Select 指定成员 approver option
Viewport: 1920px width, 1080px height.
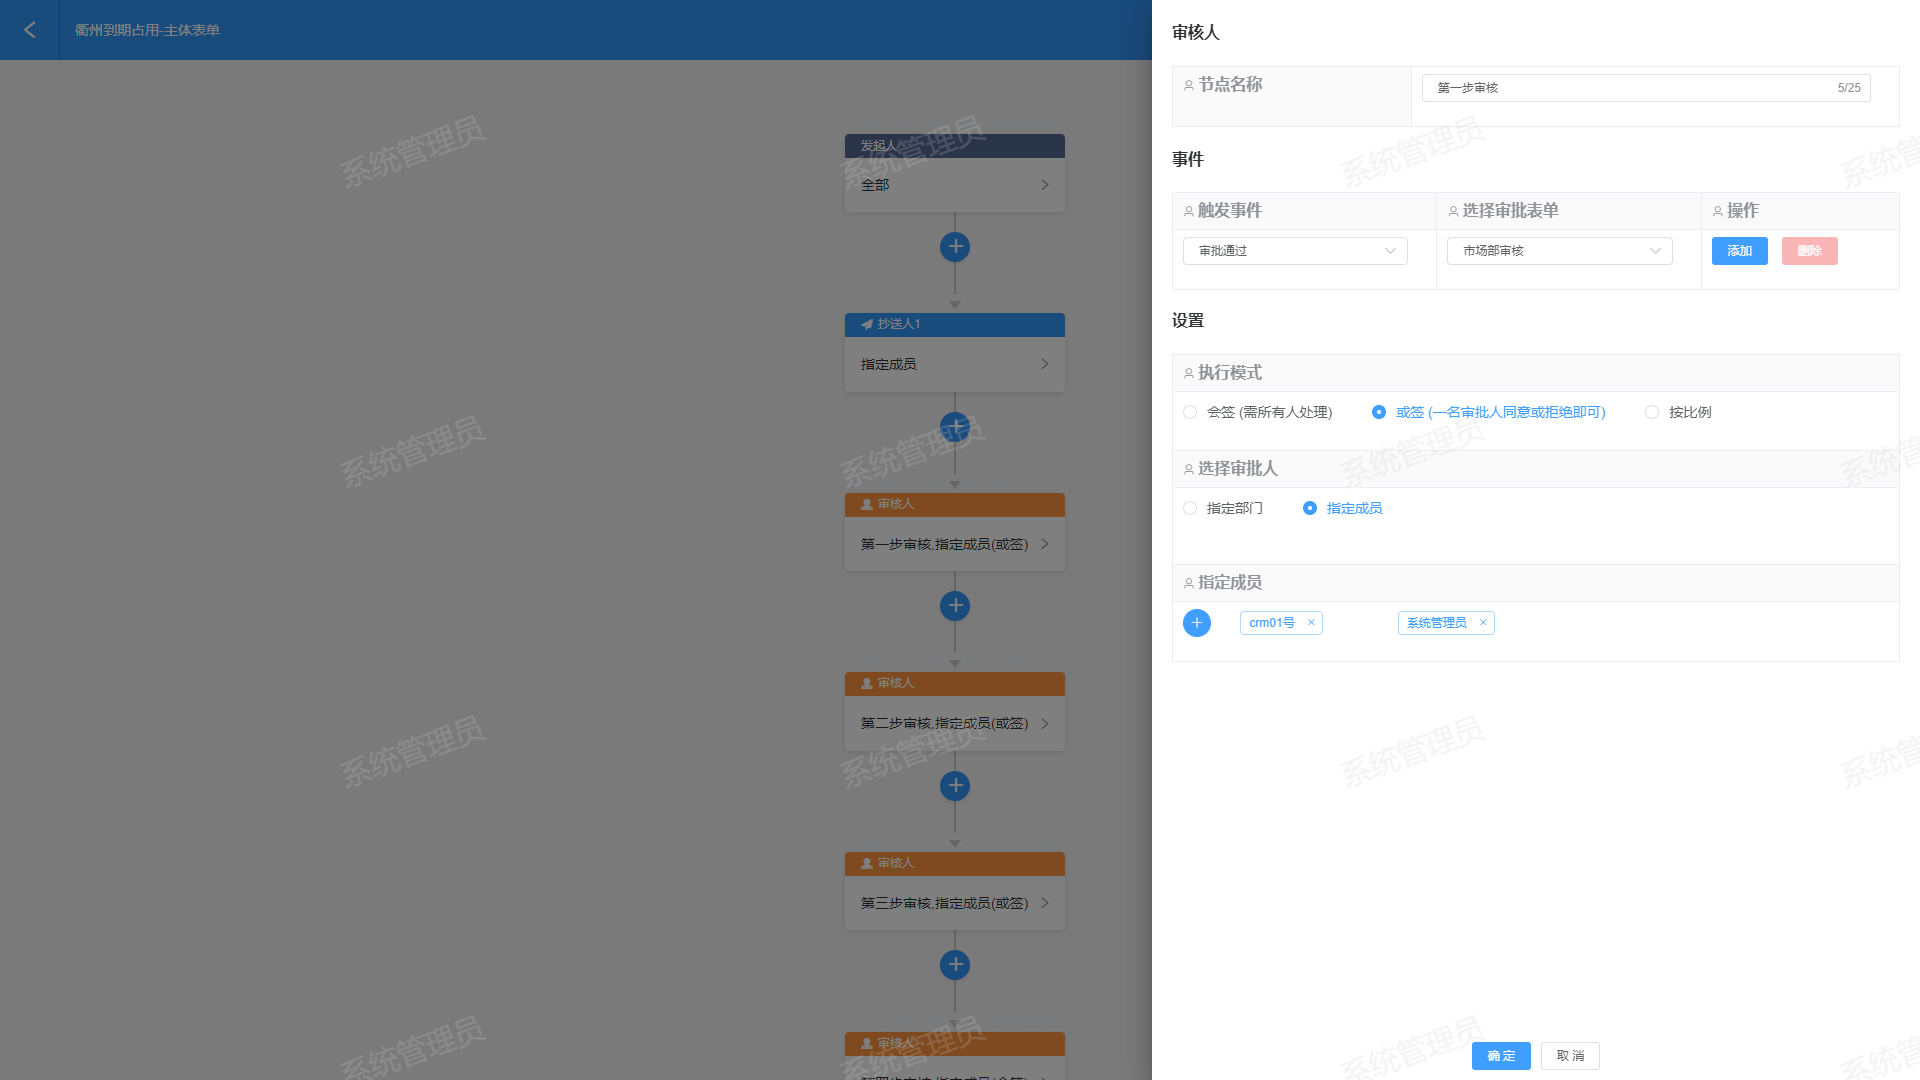[1310, 508]
